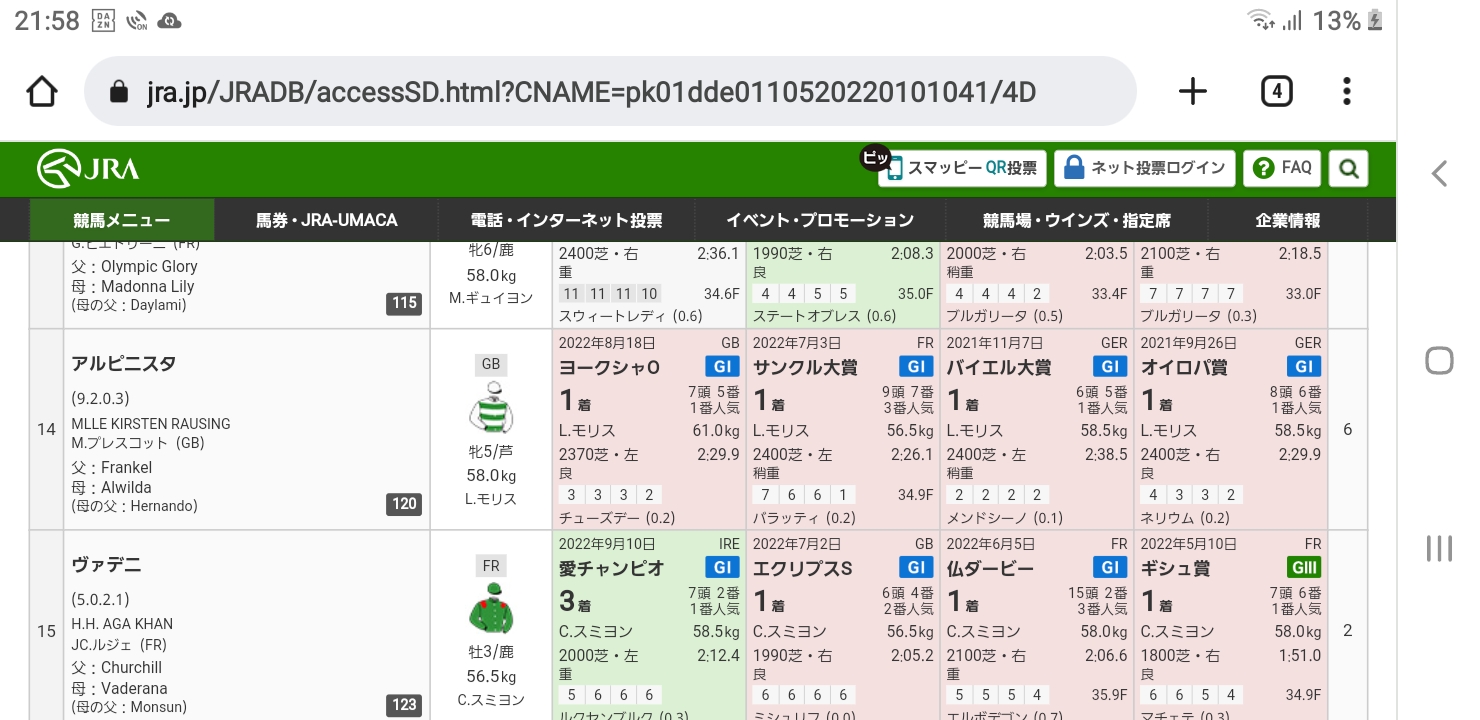Click jockey name C.スミヨン under Vadeni's silks

491,700
